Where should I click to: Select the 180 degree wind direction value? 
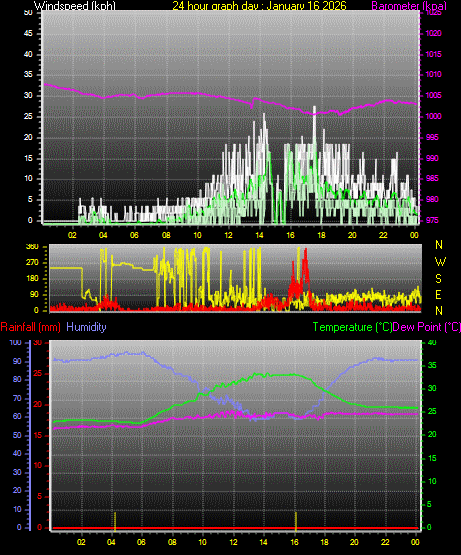32,279
